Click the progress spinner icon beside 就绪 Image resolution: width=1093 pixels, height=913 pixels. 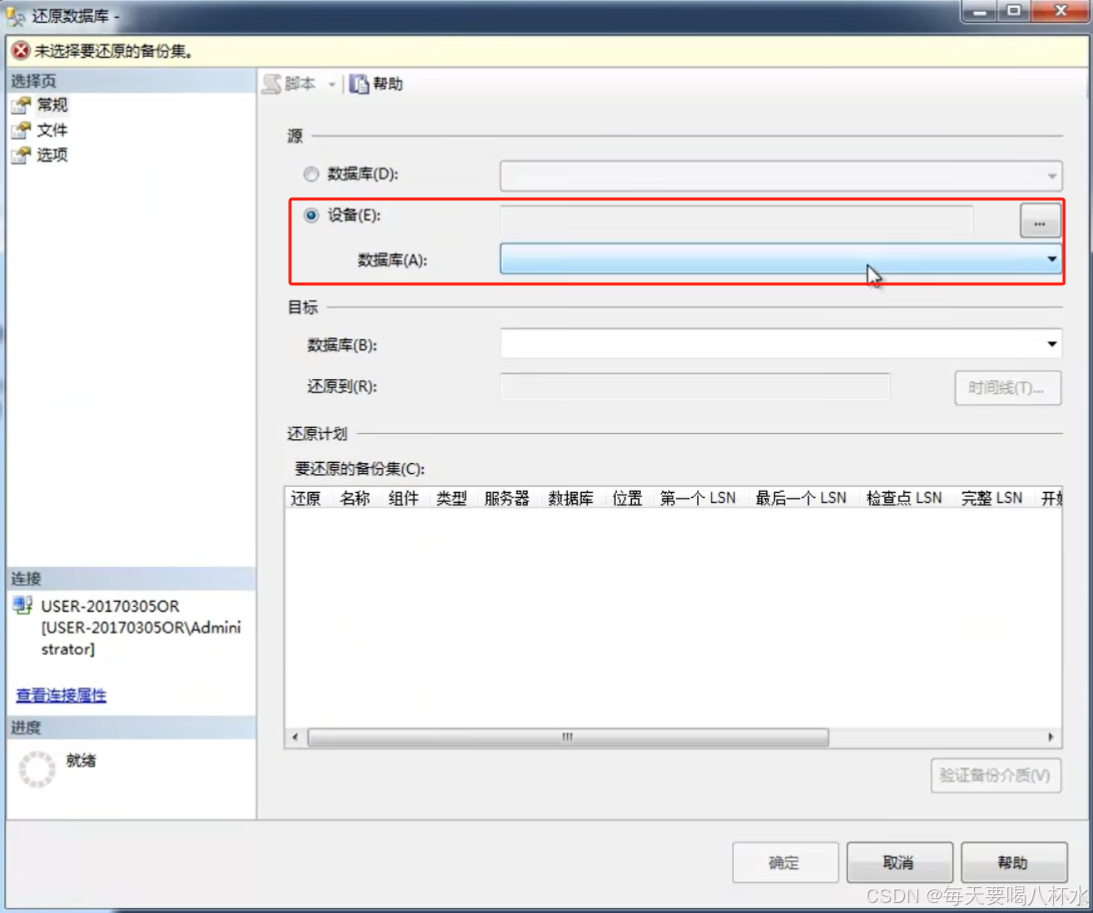36,769
